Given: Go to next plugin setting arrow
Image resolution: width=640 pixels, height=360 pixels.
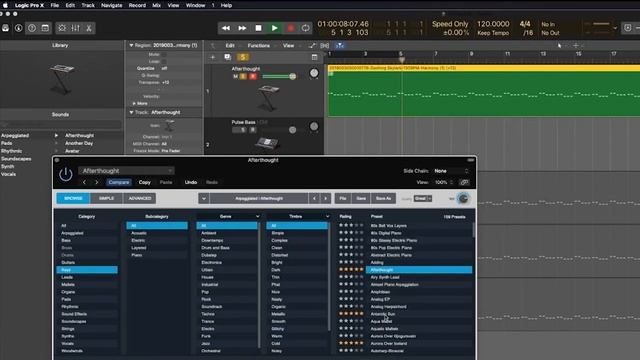Looking at the screenshot, I should click(x=97, y=182).
